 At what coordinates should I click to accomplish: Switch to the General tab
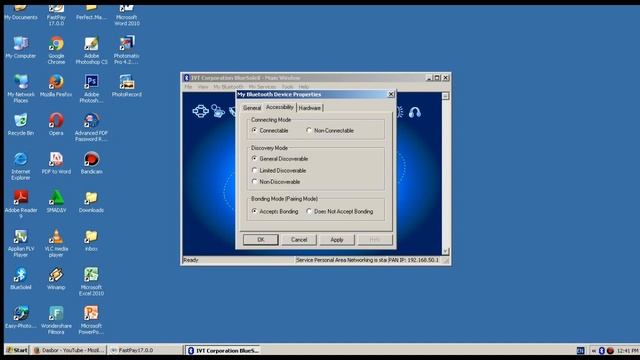251,108
